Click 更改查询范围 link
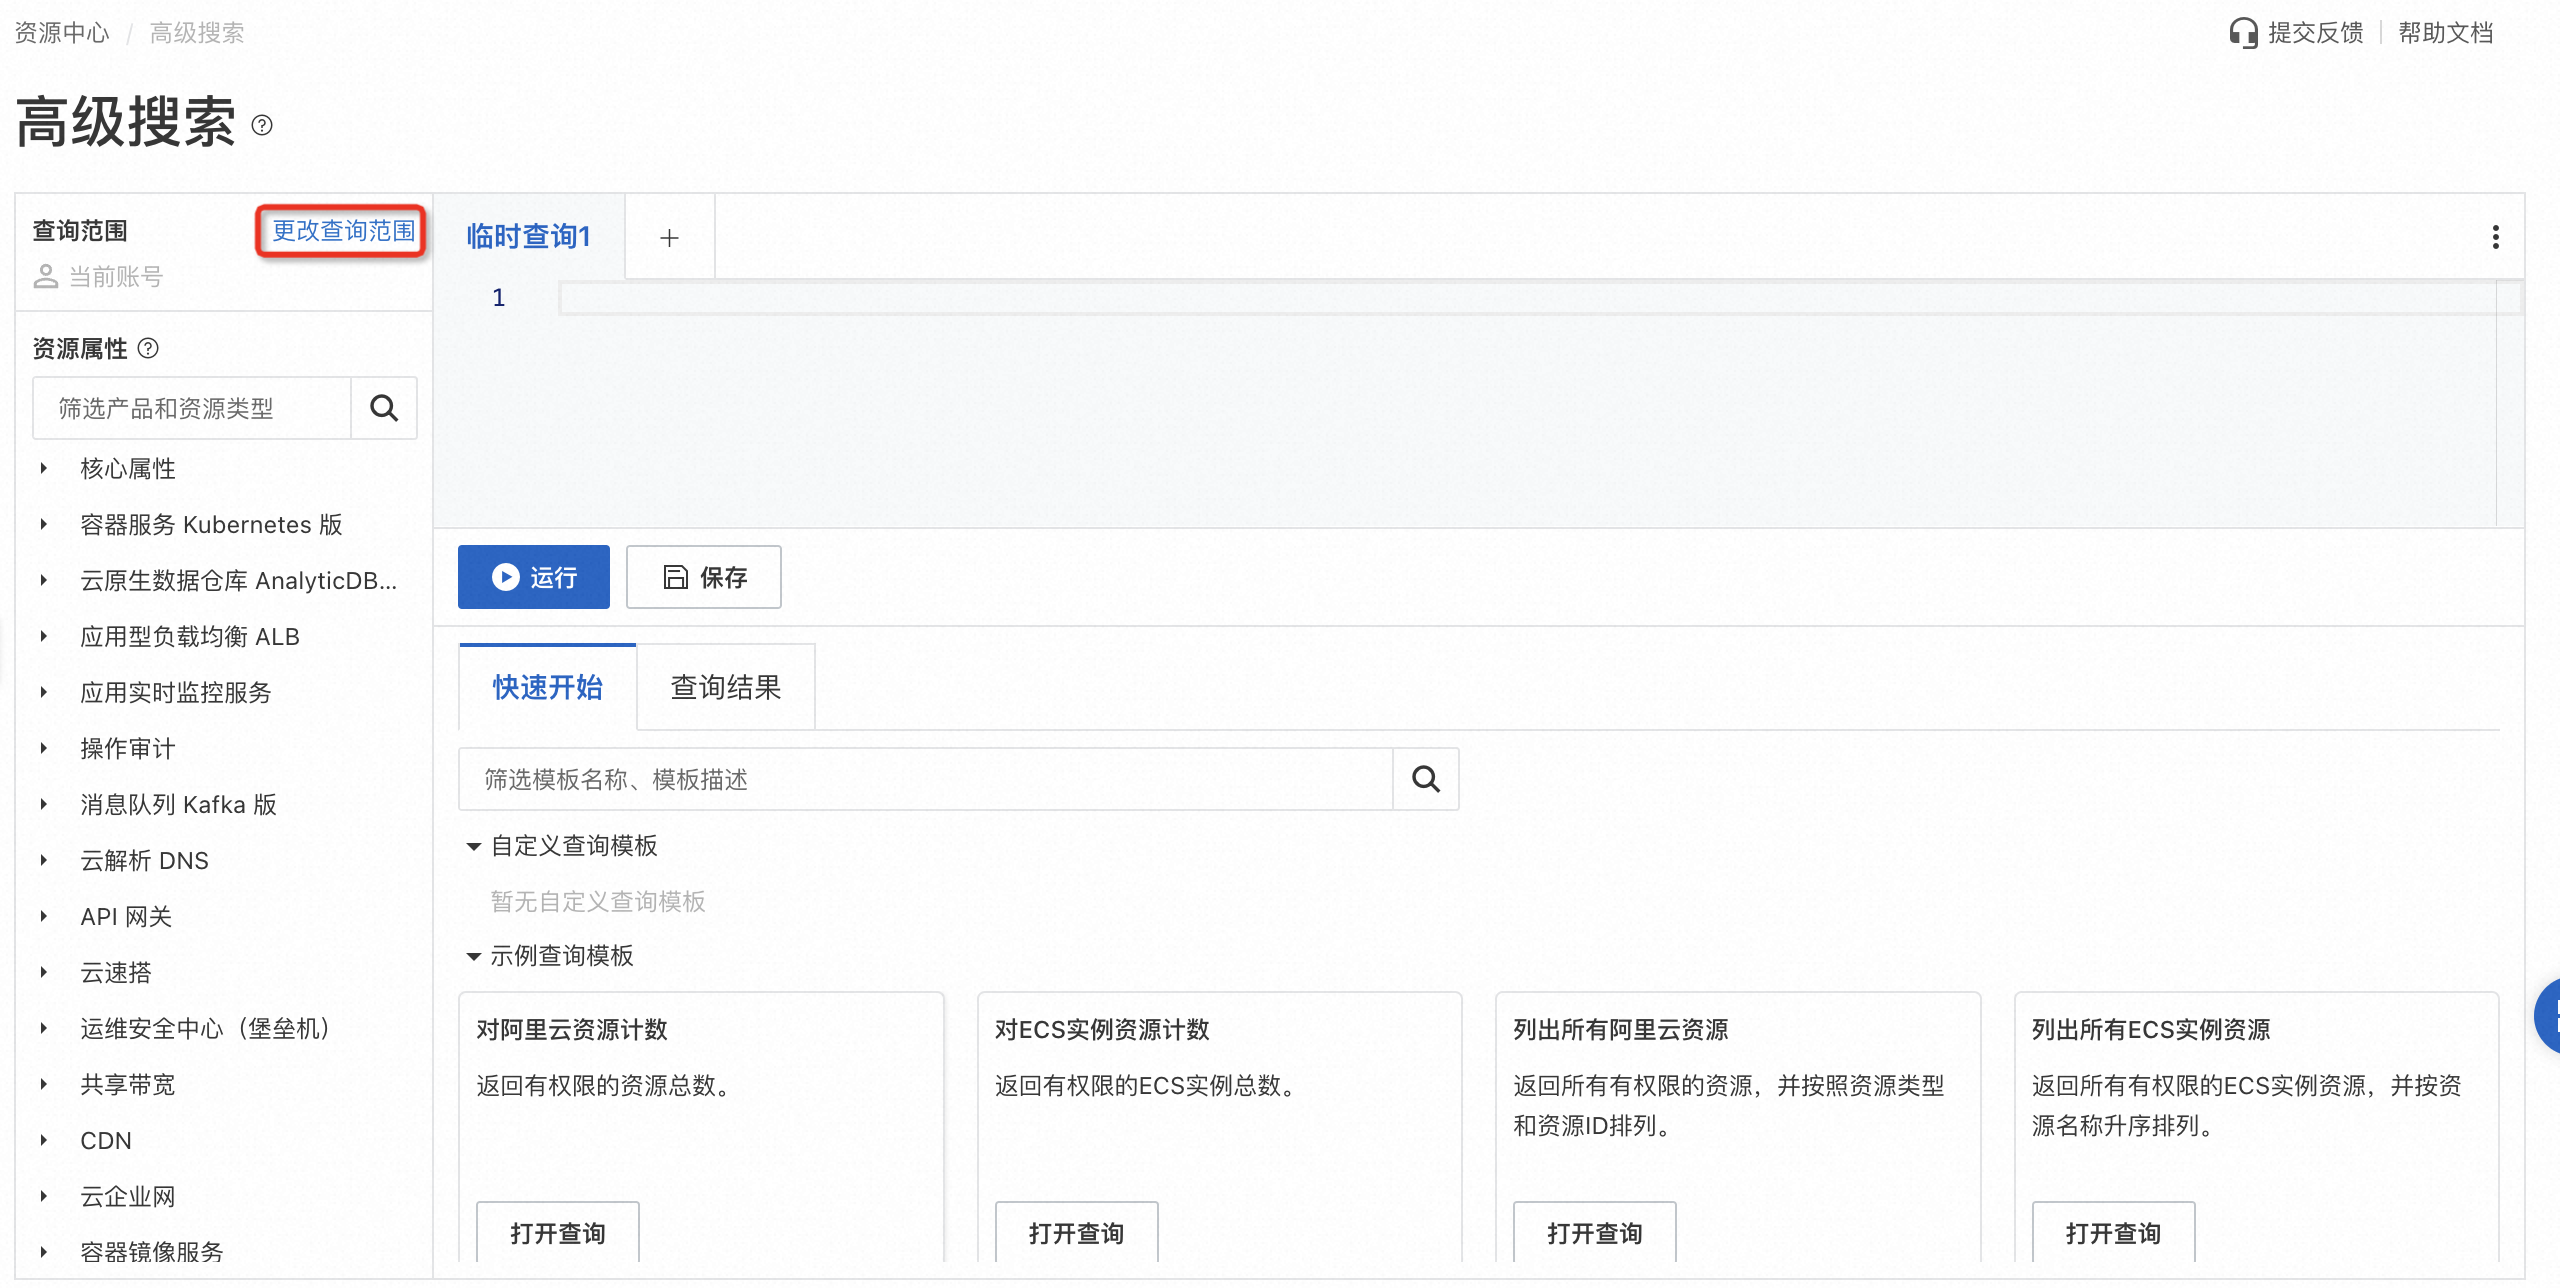Viewport: 2560px width, 1288px height. 343,231
